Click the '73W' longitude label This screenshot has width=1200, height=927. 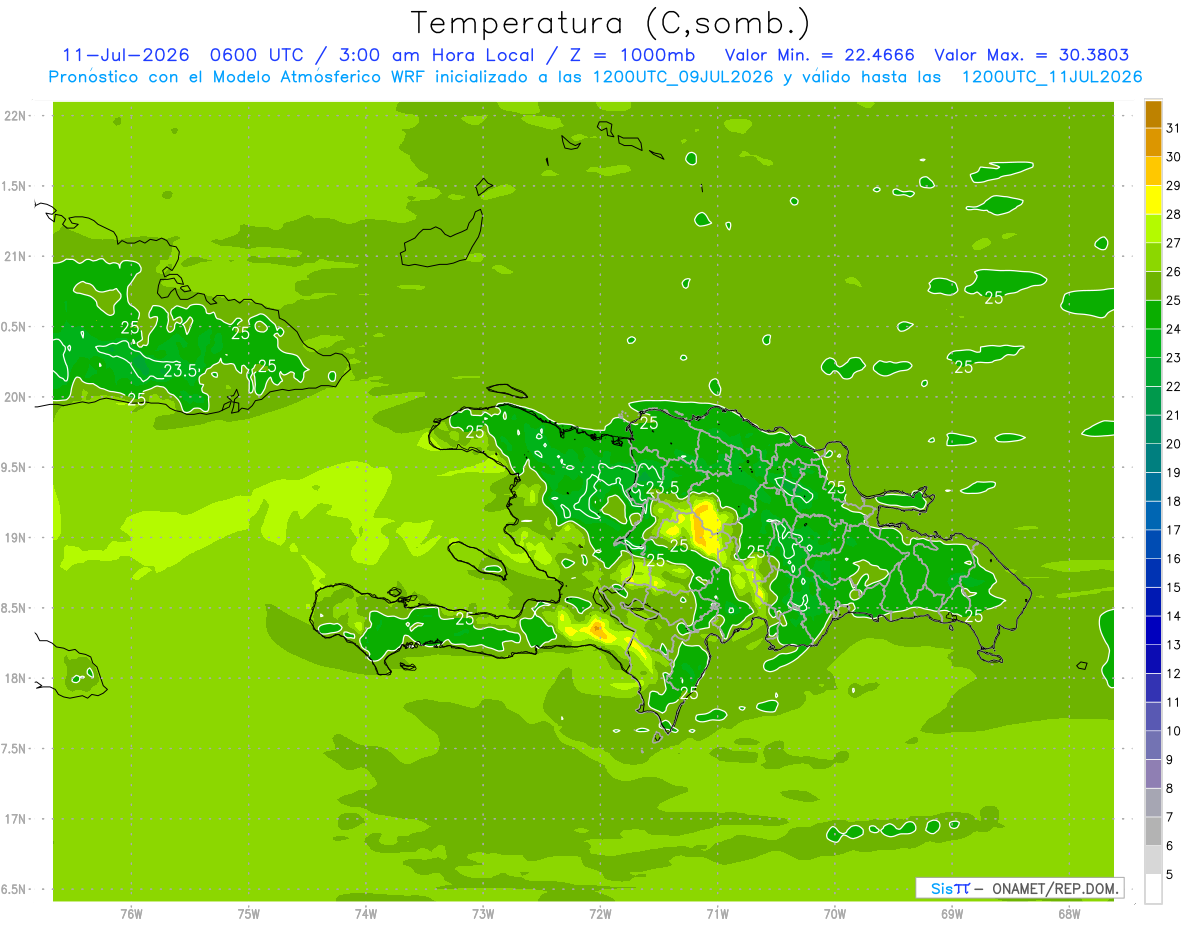pyautogui.click(x=483, y=914)
